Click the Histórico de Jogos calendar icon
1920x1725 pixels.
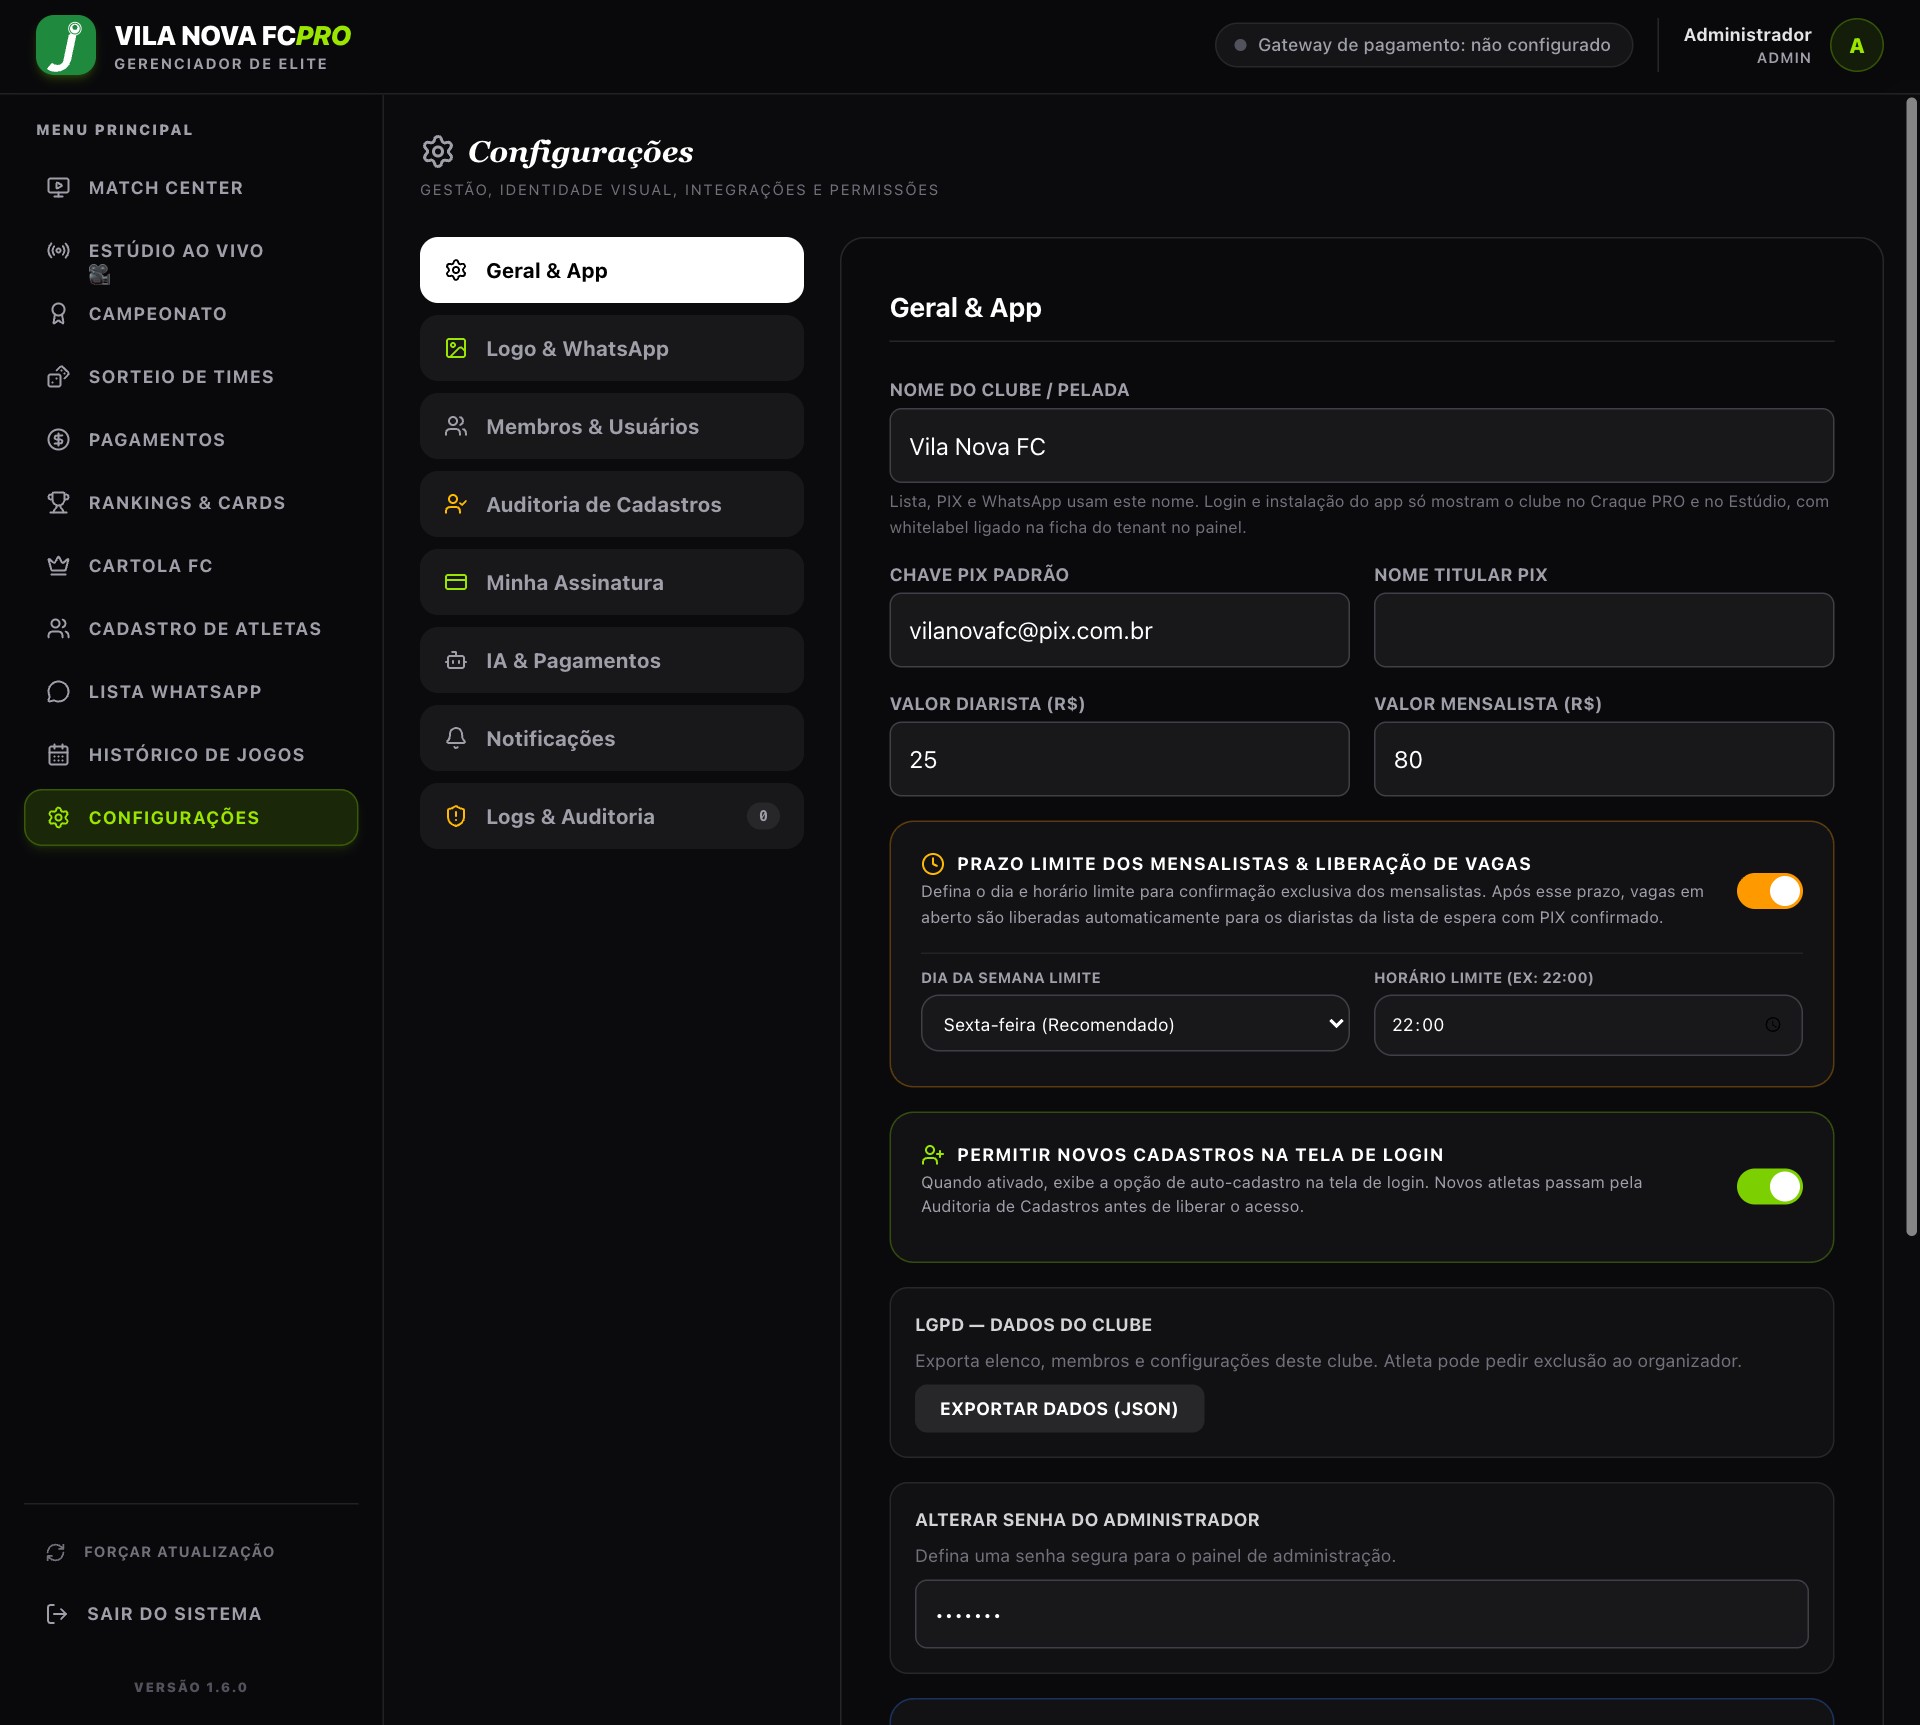(58, 755)
